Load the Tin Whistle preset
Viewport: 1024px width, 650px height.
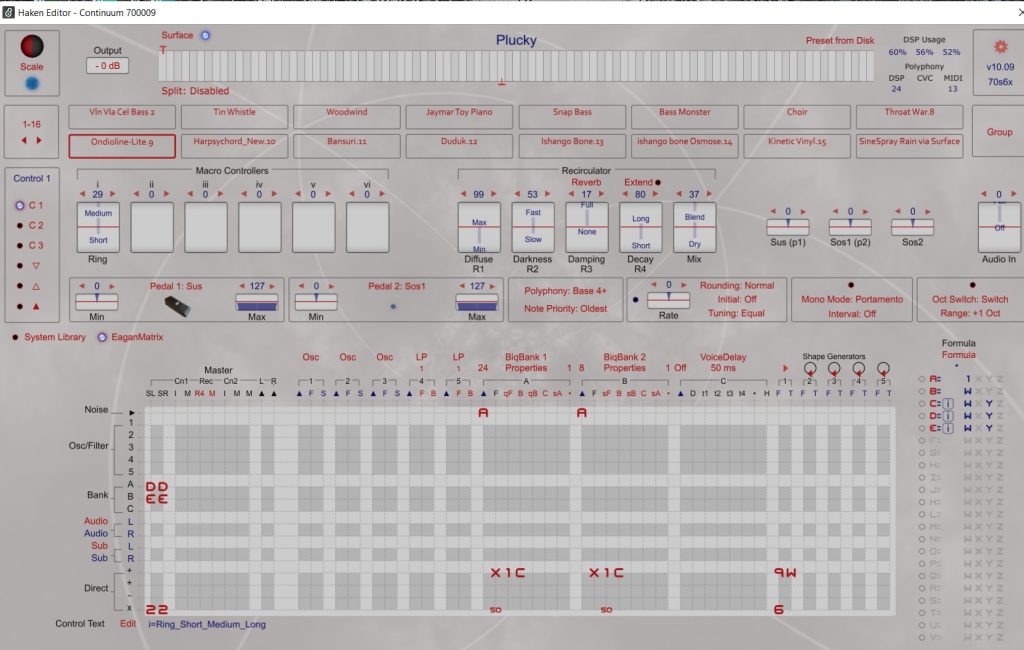click(234, 117)
